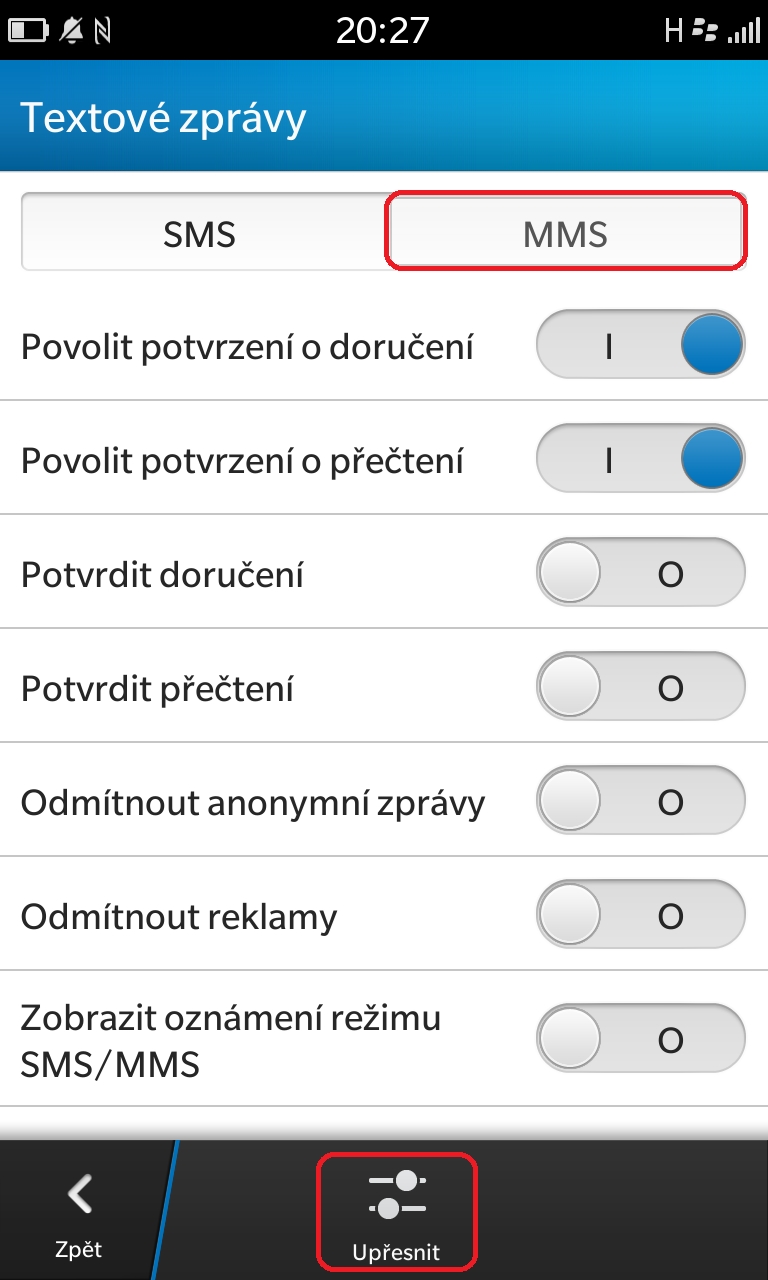Tap the Zpět back arrow icon
Viewport: 768px width, 1280px height.
click(79, 1194)
